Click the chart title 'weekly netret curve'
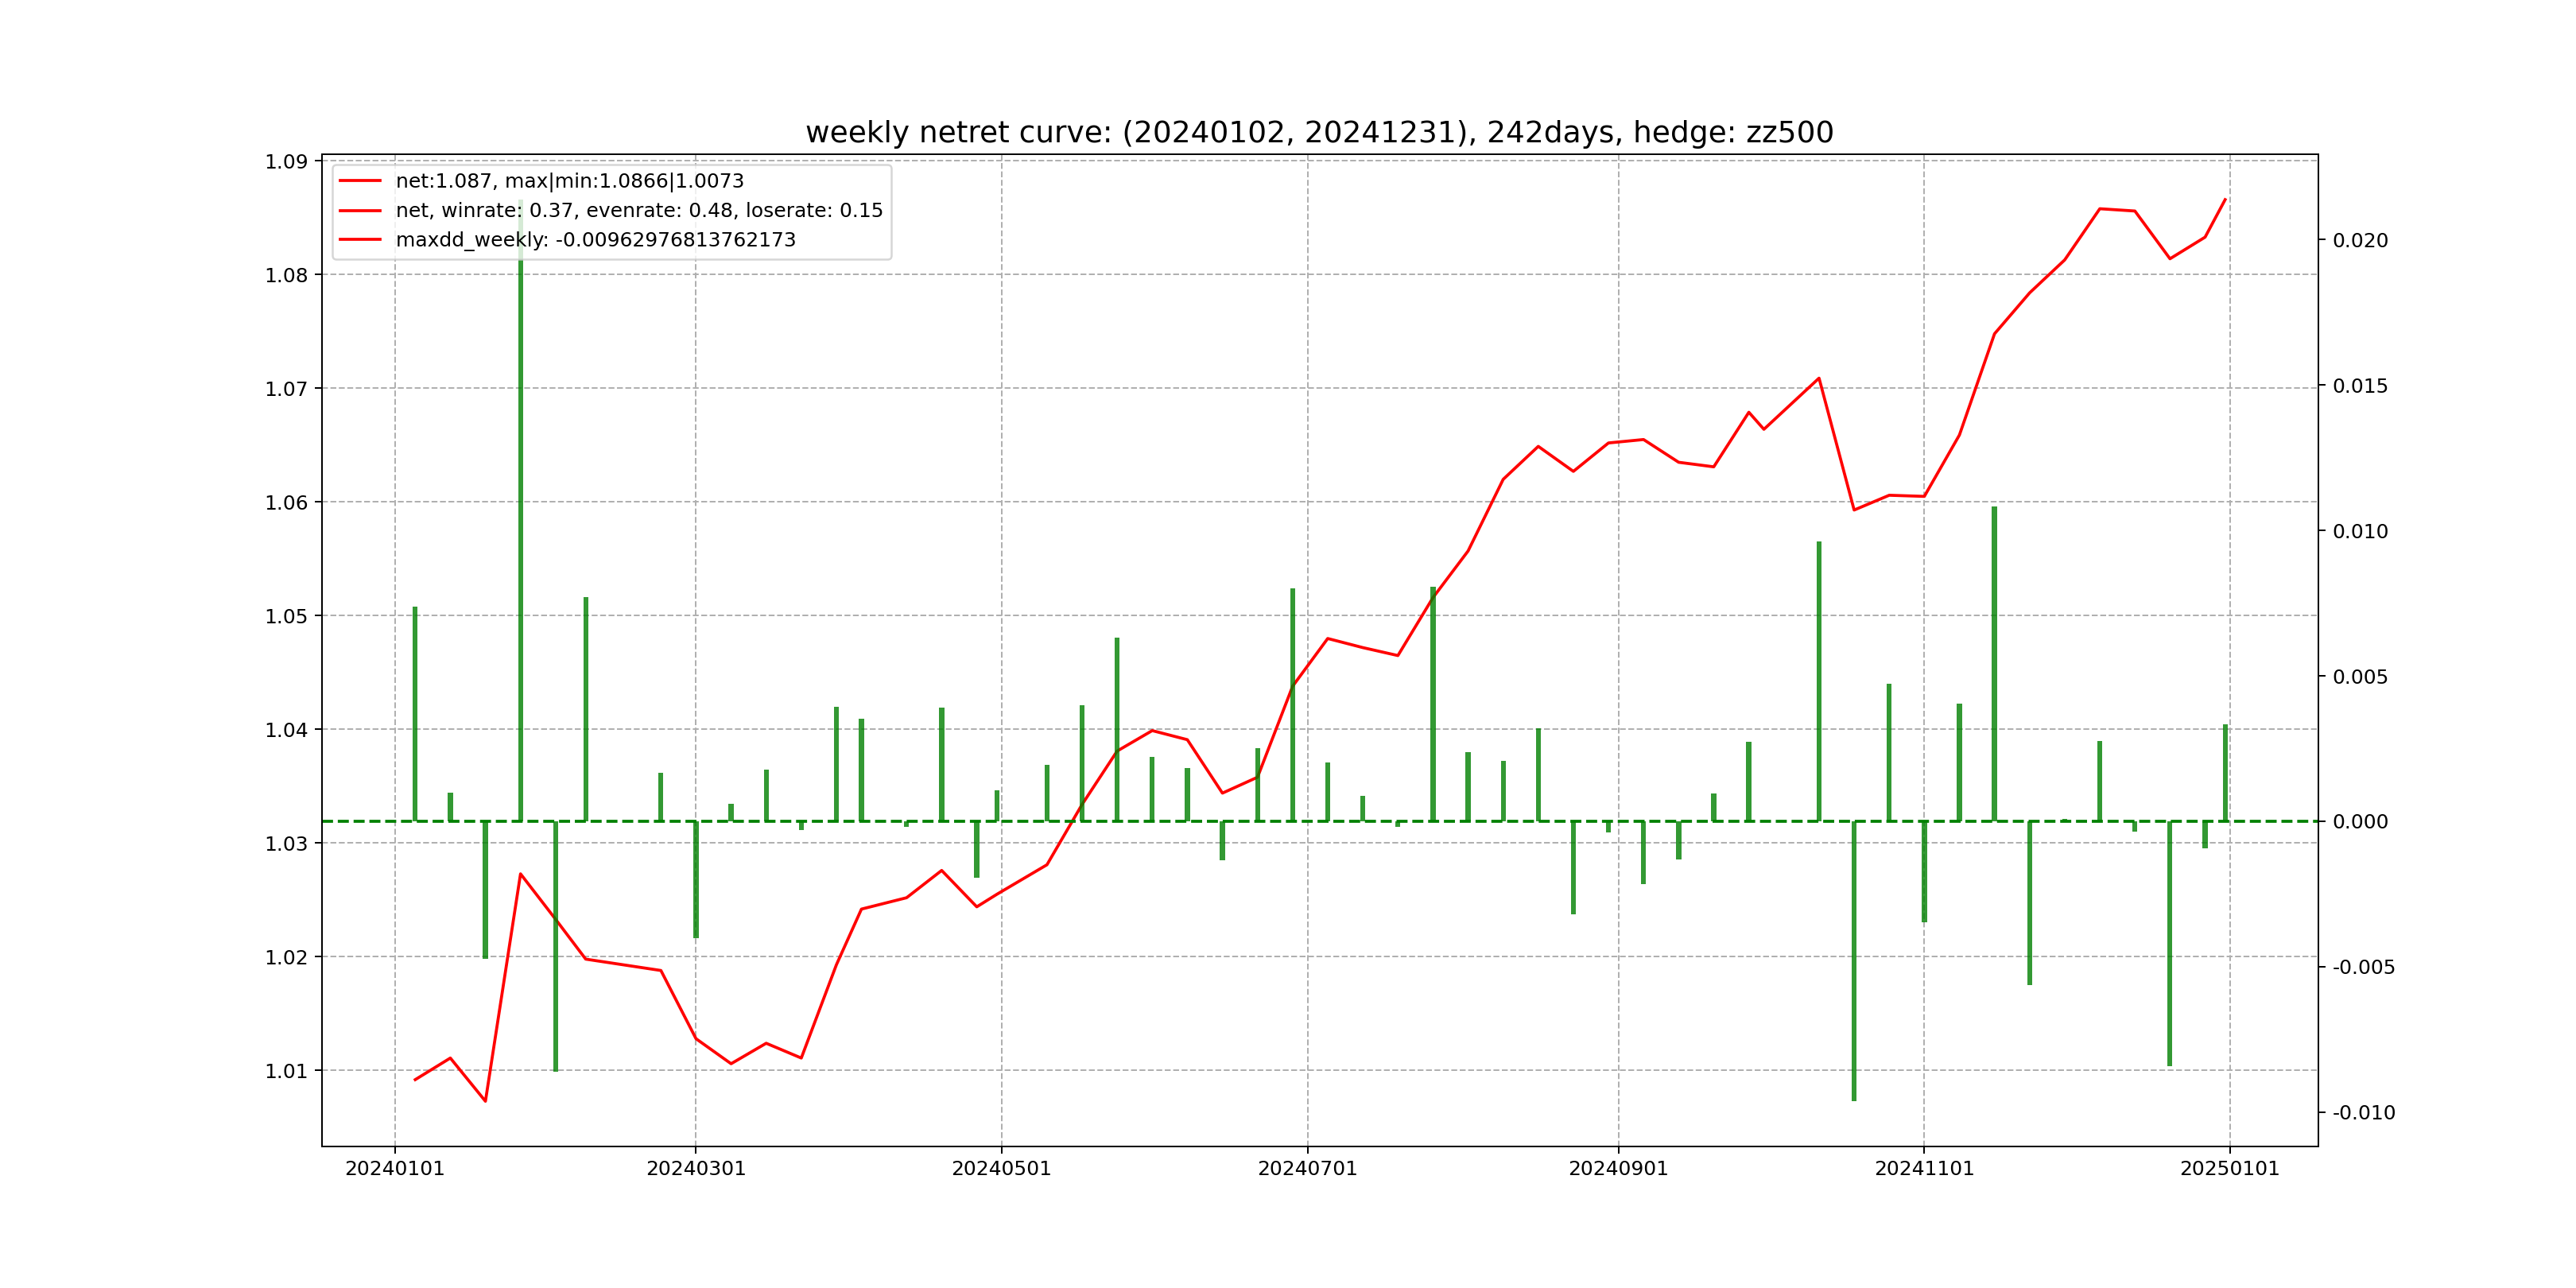 click(x=1319, y=132)
